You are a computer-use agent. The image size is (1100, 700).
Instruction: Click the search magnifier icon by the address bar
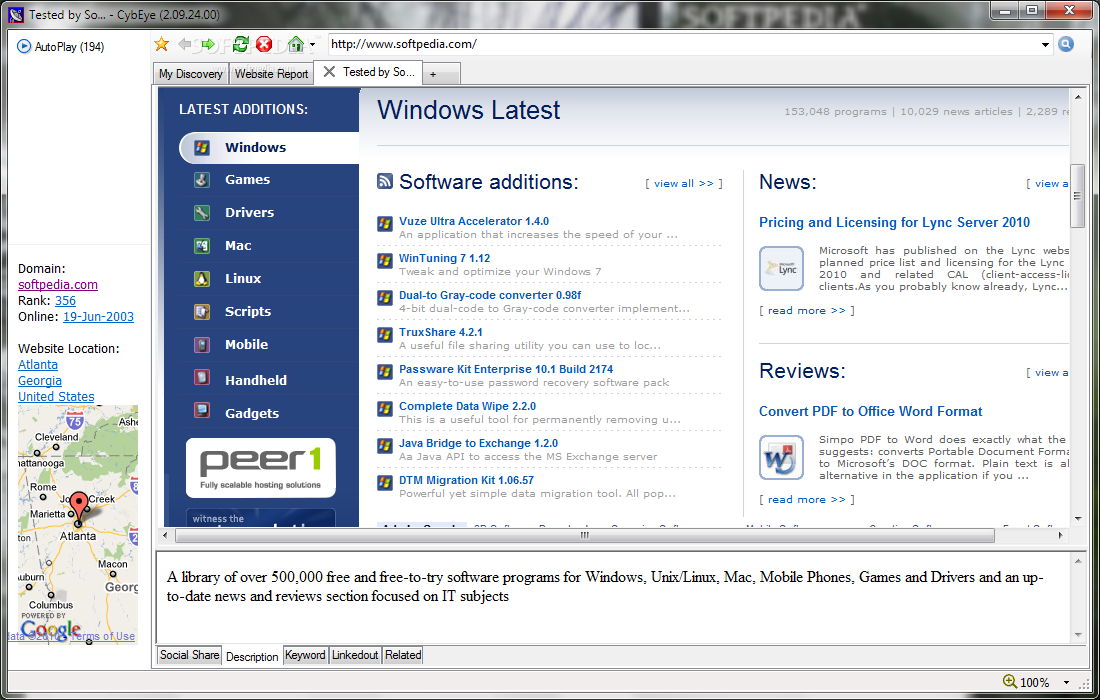(1066, 44)
